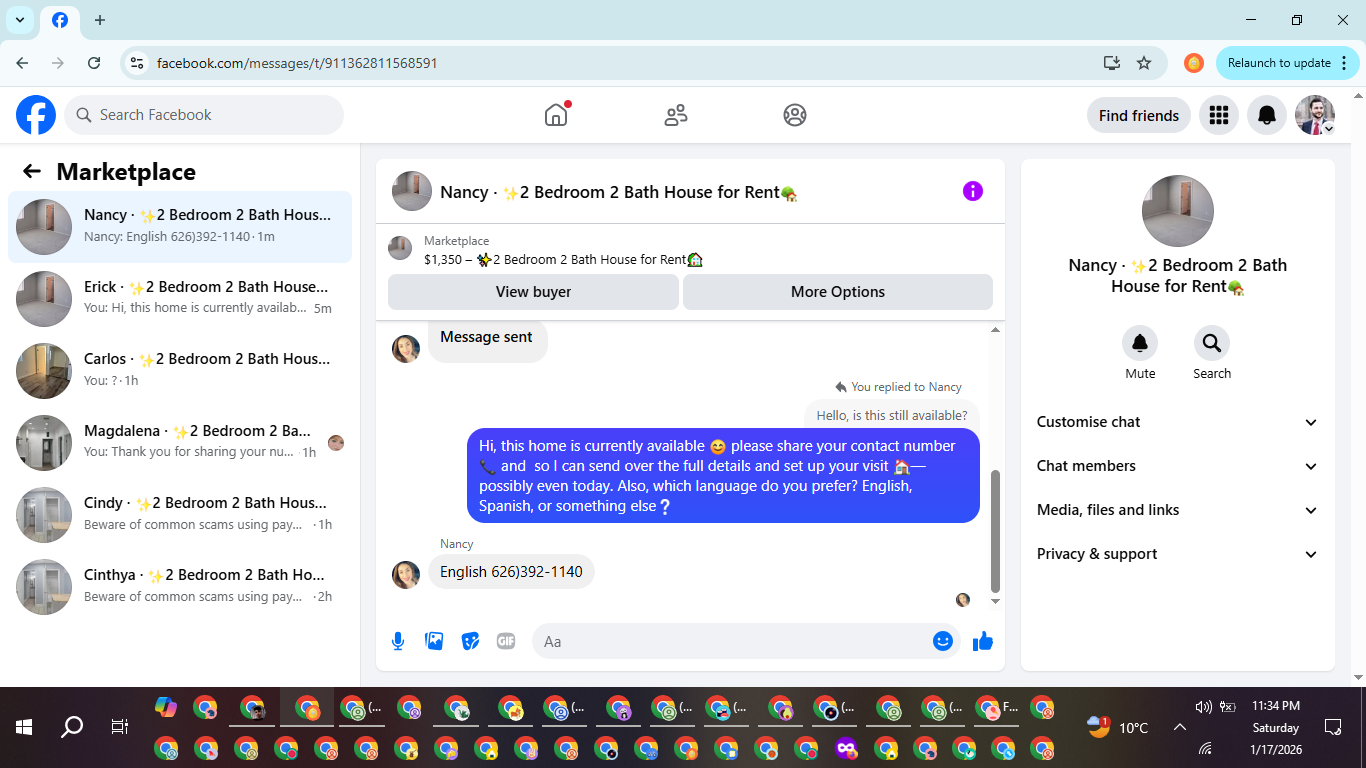
Task: Expand Privacy & support section
Action: tap(1178, 554)
